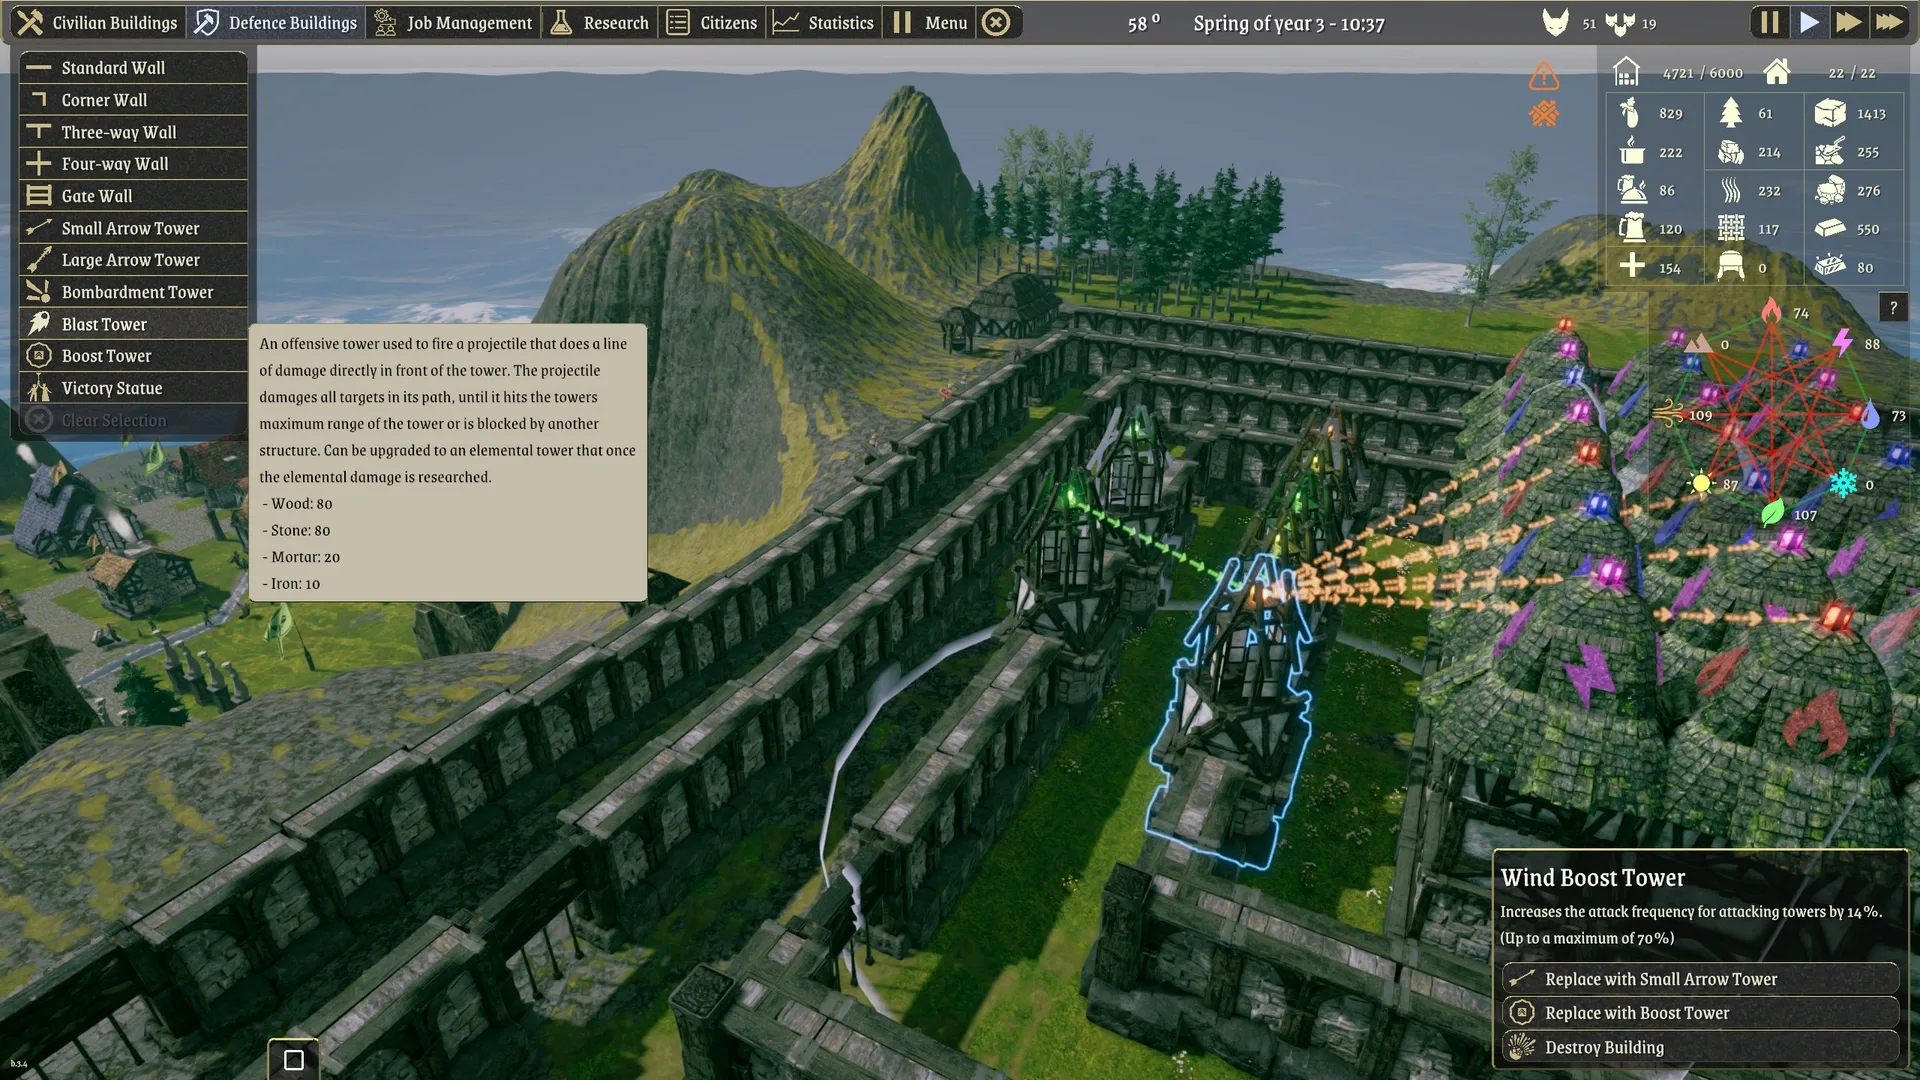Open the question mark help button

(1893, 308)
